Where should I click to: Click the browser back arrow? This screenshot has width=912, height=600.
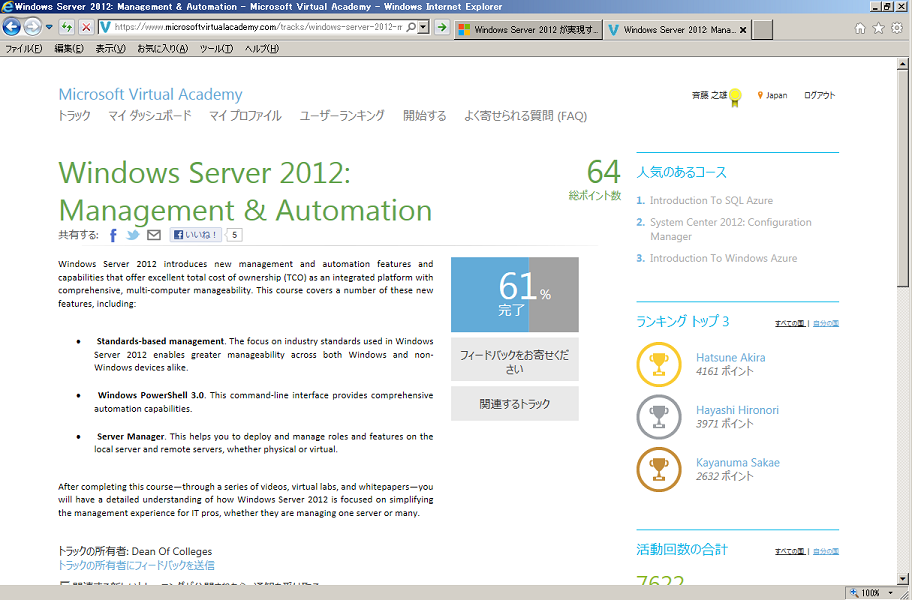click(x=13, y=27)
